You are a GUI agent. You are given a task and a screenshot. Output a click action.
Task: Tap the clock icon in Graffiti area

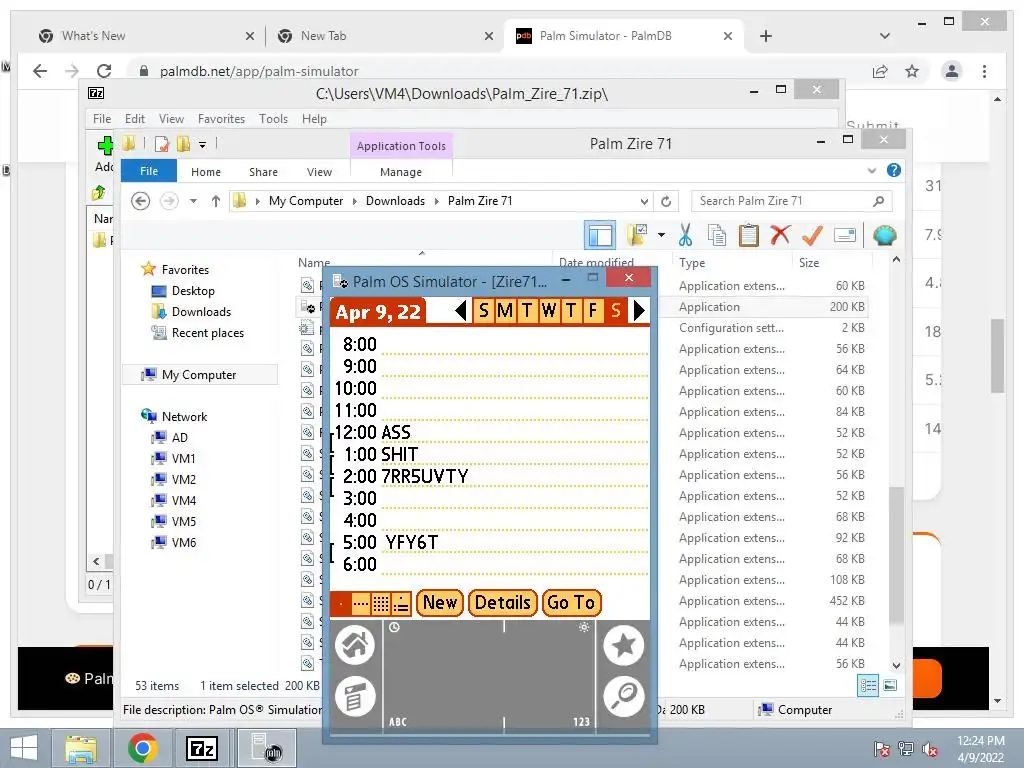[394, 628]
